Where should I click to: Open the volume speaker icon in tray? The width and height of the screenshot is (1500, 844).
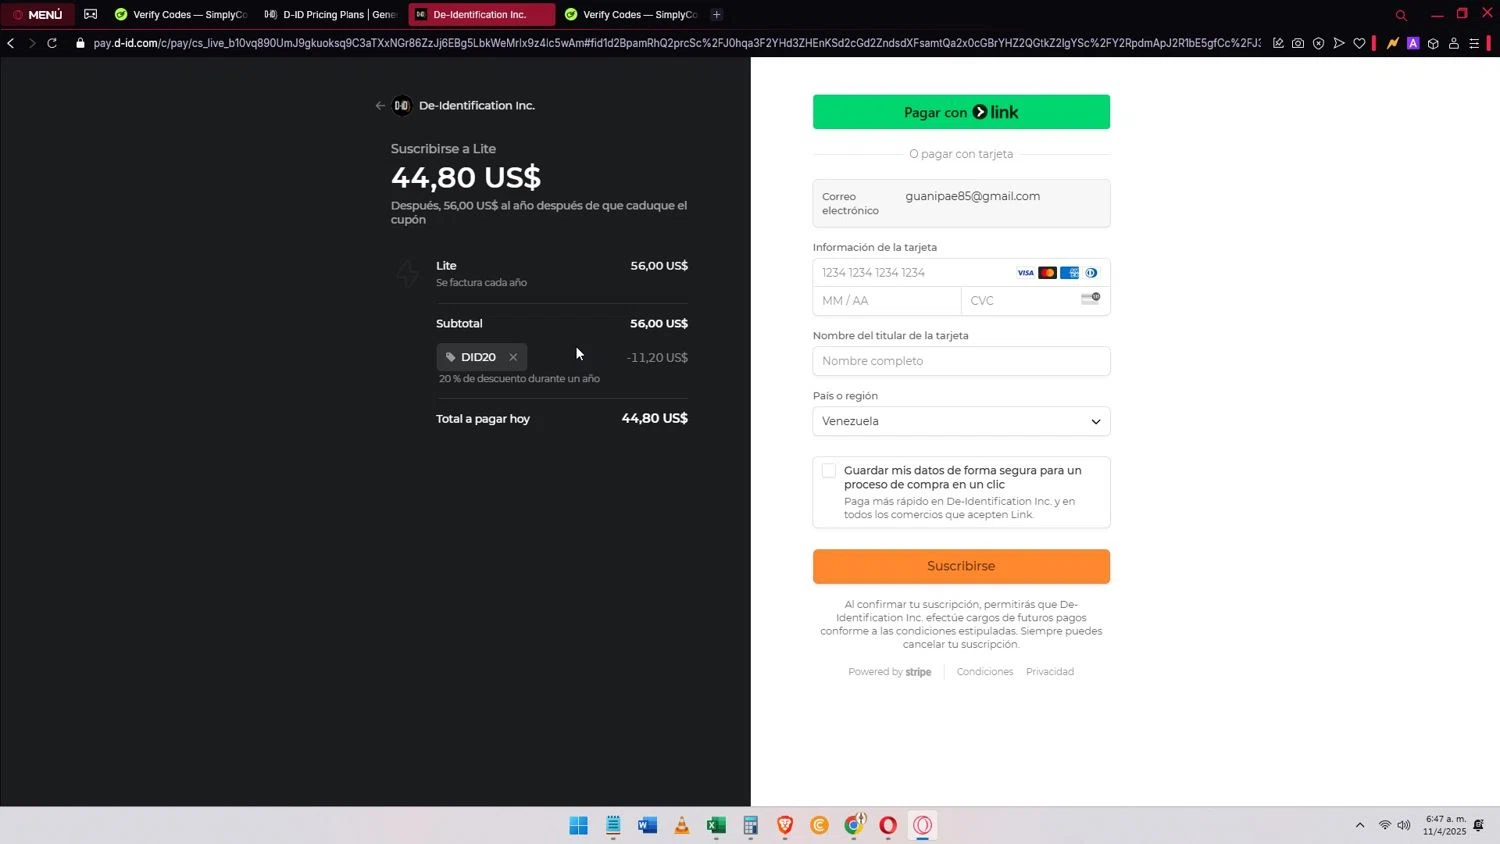(x=1404, y=825)
